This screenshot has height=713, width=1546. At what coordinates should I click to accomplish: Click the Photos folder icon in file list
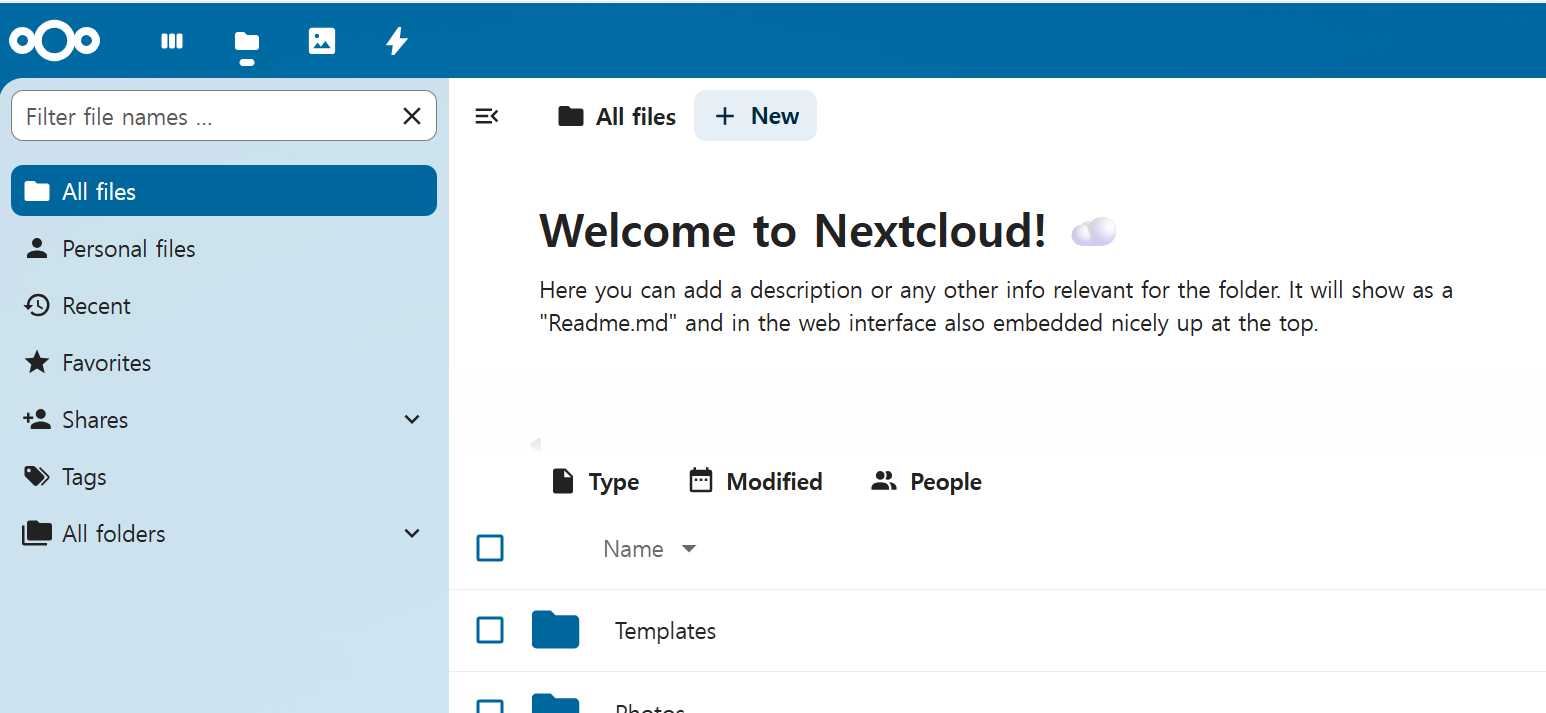[555, 703]
